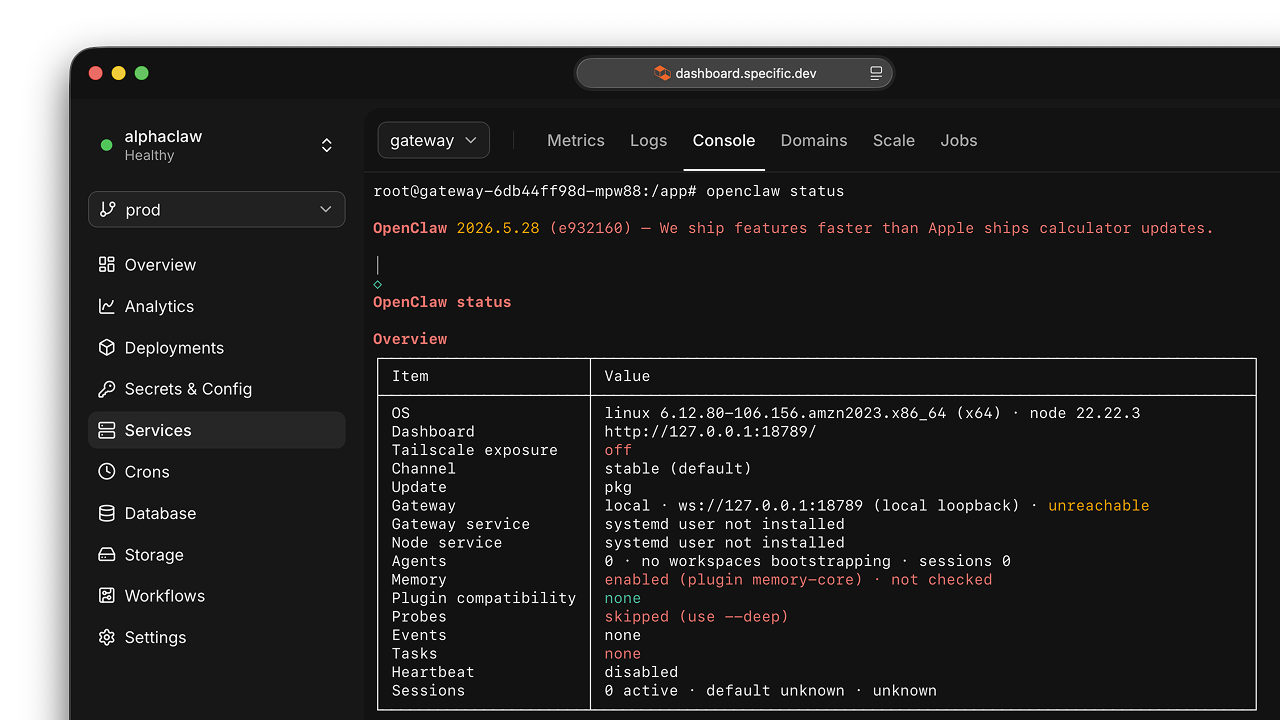The height and width of the screenshot is (720, 1280).
Task: Click the alphaclaw project name
Action: pos(163,136)
